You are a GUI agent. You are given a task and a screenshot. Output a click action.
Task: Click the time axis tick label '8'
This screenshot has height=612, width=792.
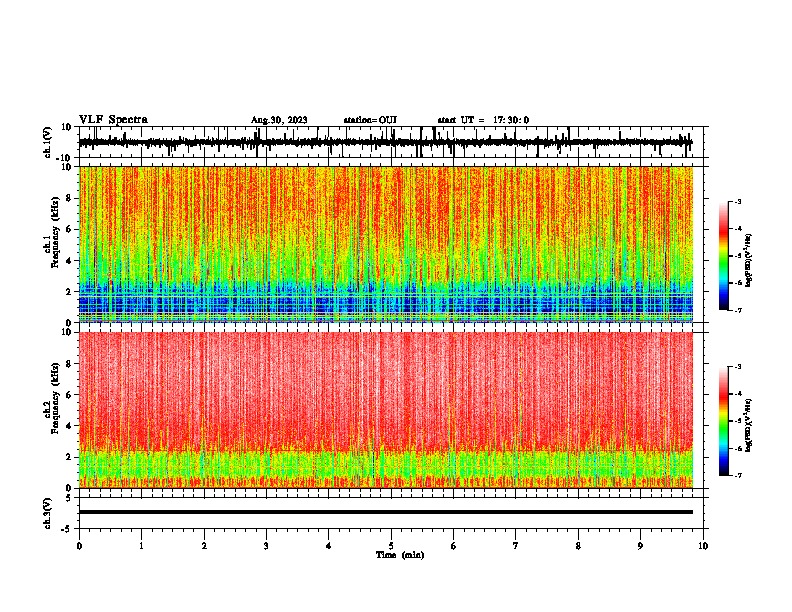(578, 546)
